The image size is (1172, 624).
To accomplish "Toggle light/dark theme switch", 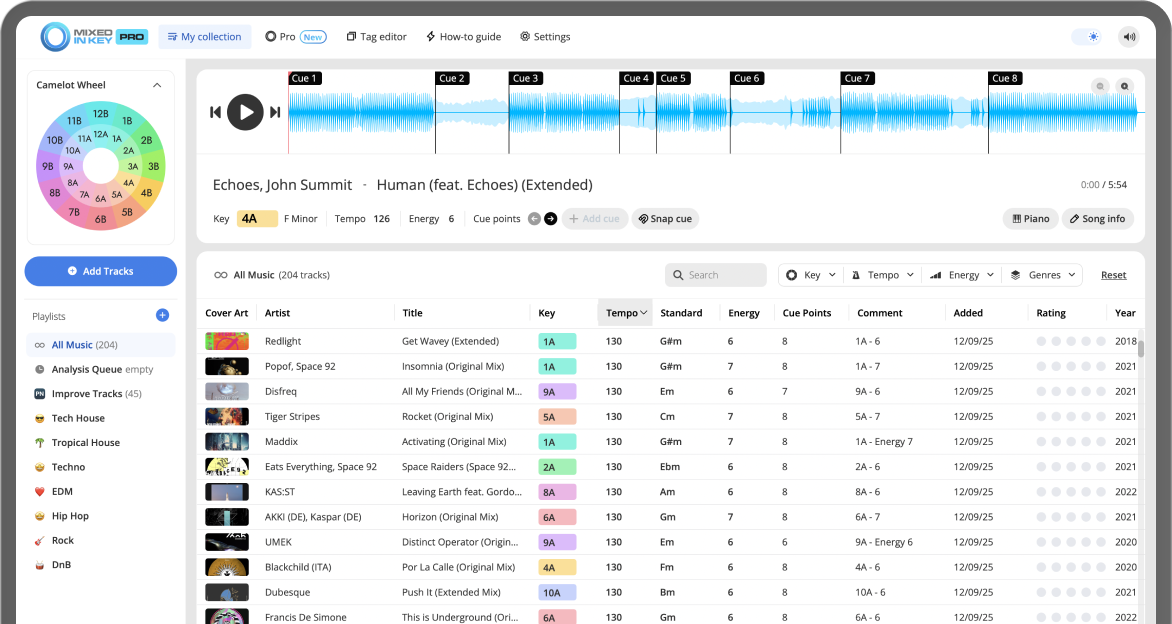I will tap(1087, 37).
